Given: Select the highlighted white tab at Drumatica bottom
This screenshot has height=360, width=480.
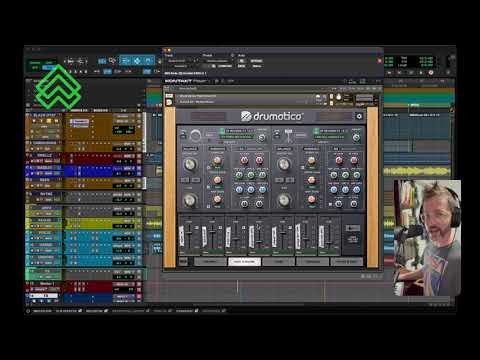Looking at the screenshot, I should tap(244, 262).
